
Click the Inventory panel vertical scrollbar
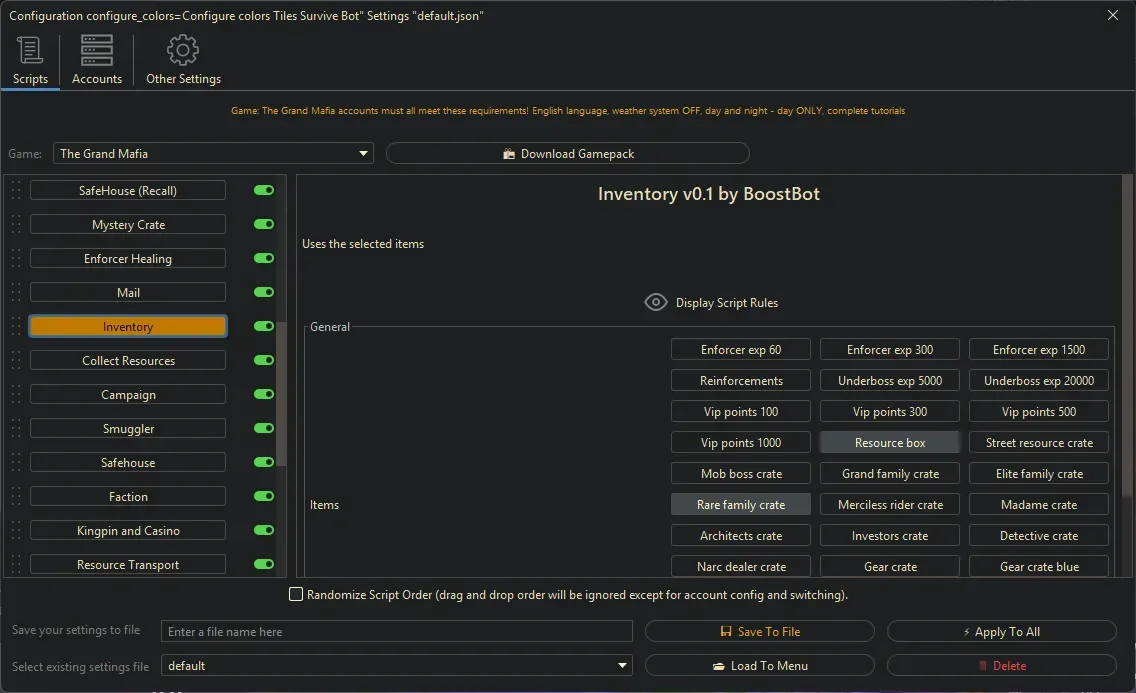pyautogui.click(x=1127, y=335)
